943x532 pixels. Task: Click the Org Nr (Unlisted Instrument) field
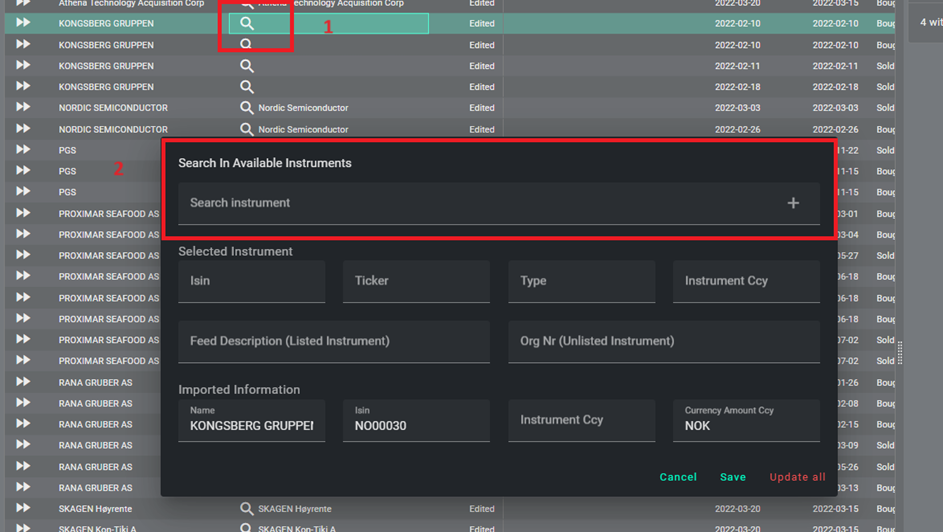(x=663, y=342)
